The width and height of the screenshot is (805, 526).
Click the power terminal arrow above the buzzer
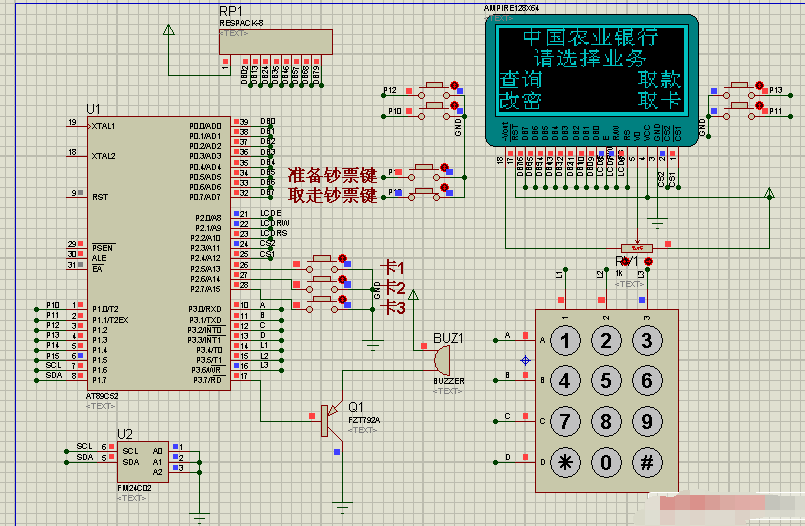413,295
